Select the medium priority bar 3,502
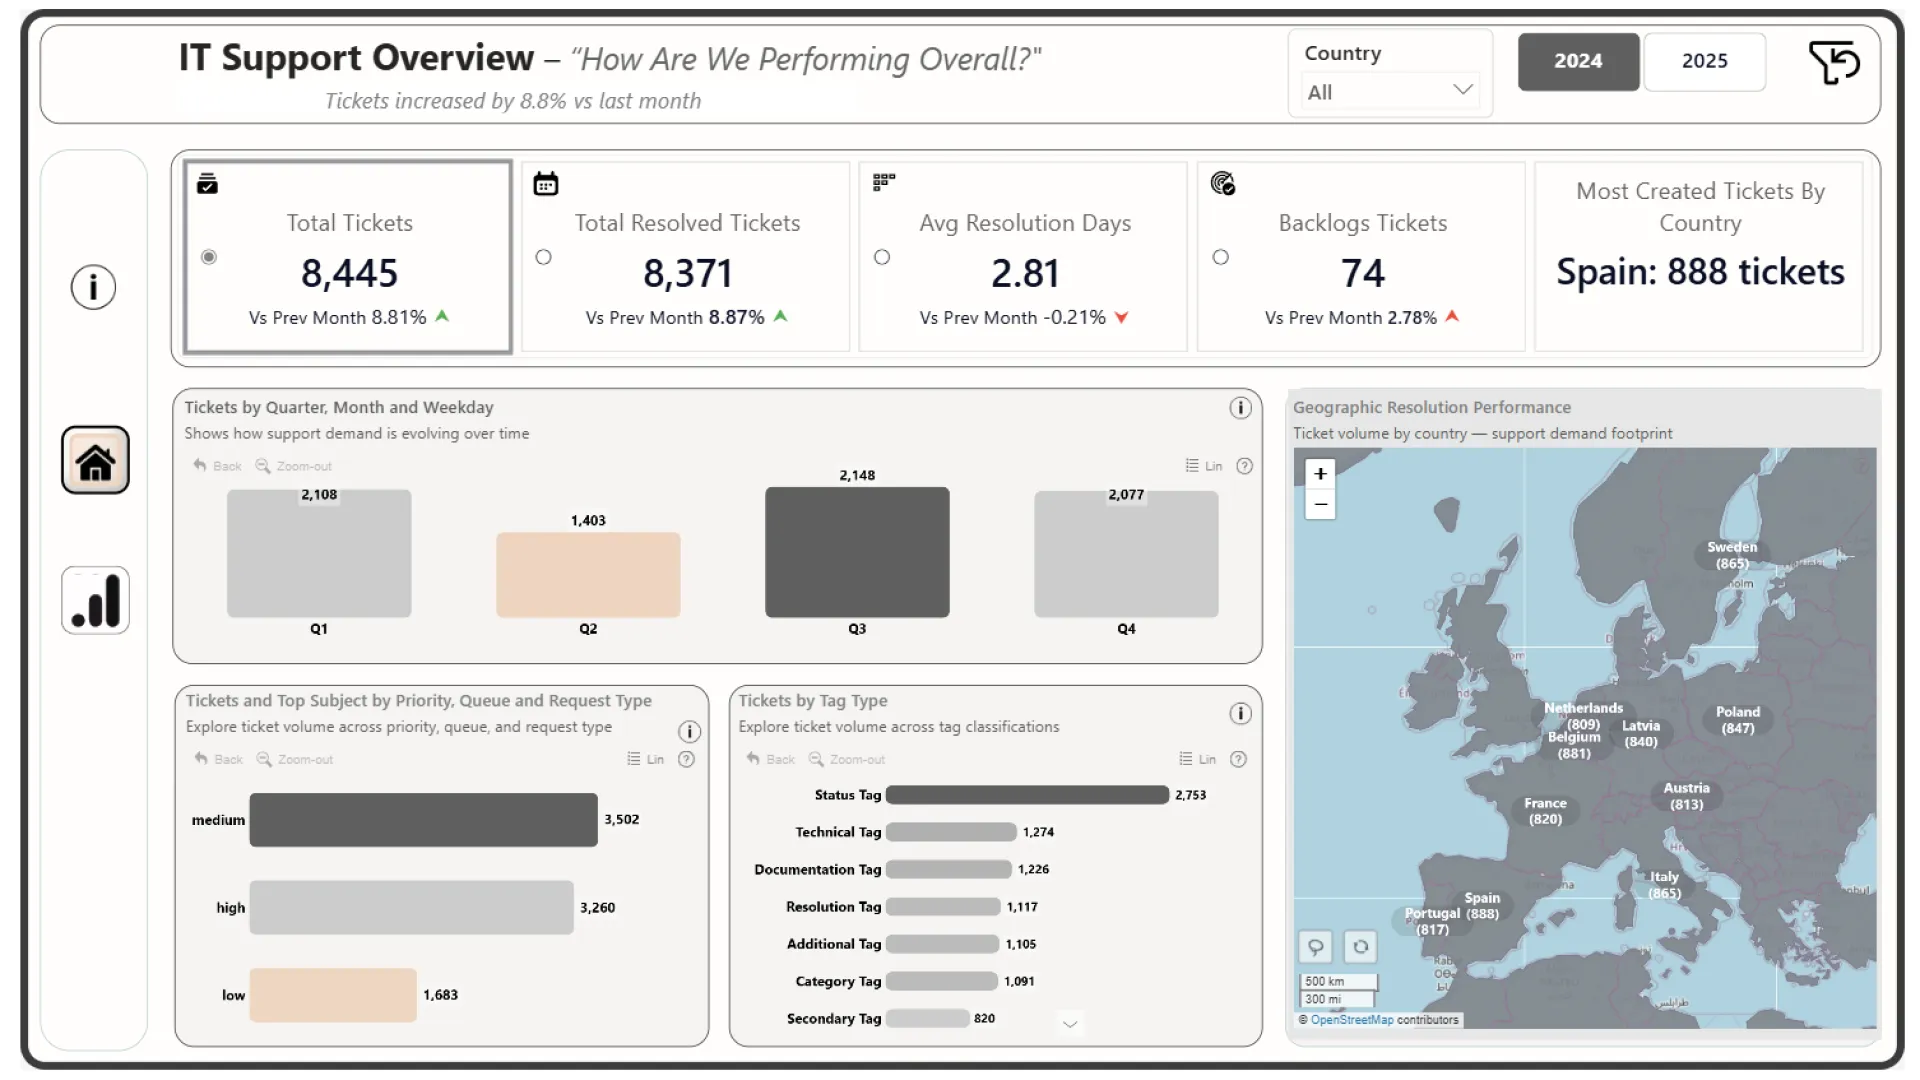Image resolution: width=1920 pixels, height=1080 pixels. (423, 820)
